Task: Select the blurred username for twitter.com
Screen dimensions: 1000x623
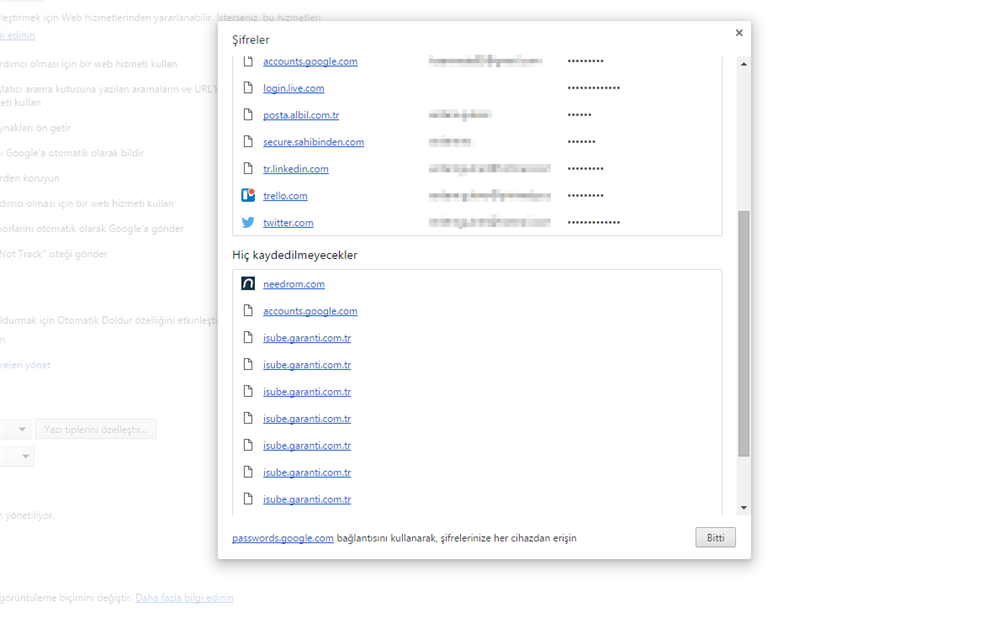Action: click(x=489, y=223)
